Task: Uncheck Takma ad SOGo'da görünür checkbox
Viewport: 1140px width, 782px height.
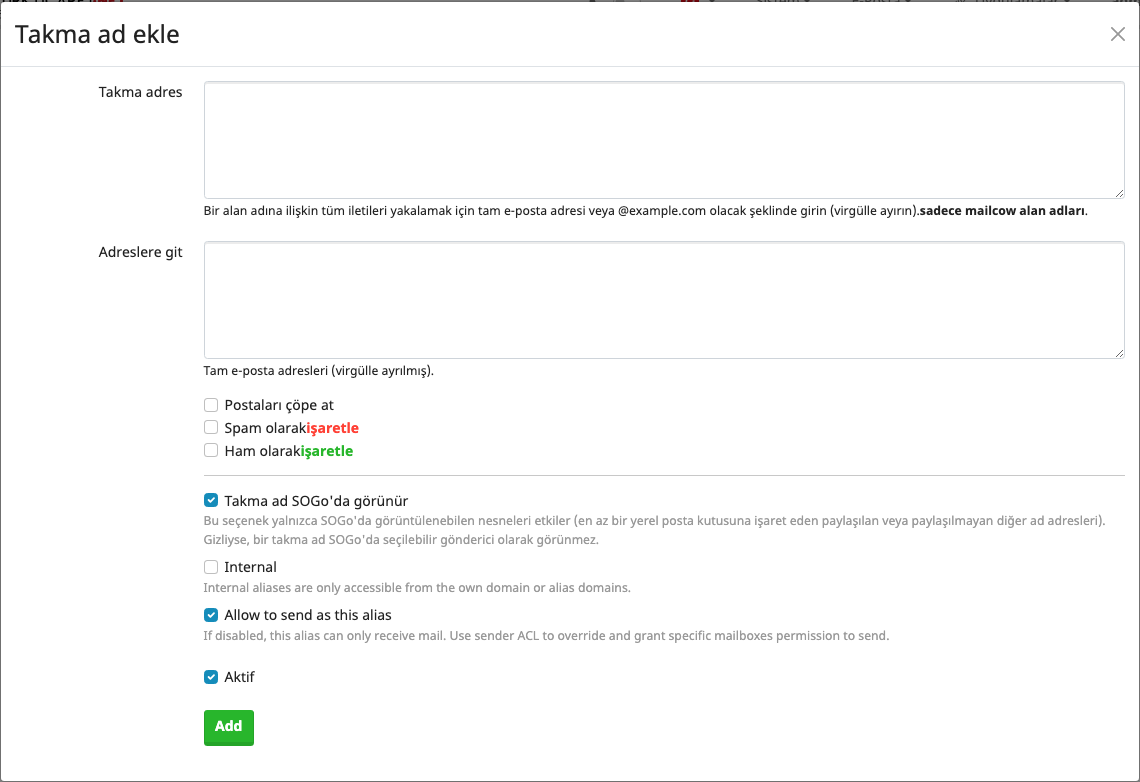Action: (x=211, y=500)
